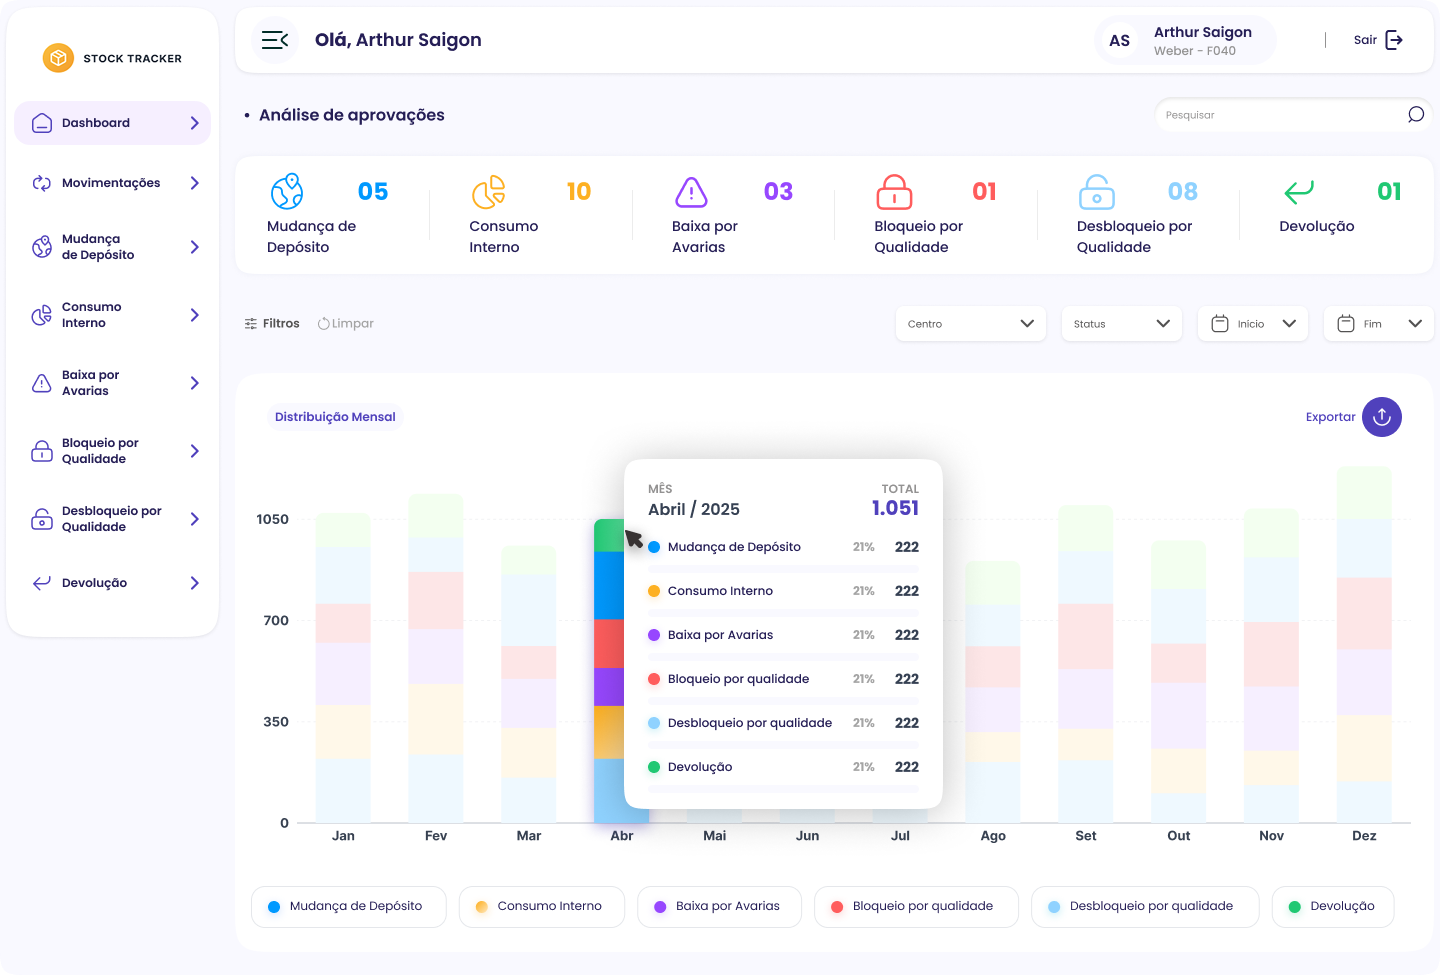Open Movimentações in the sidebar

113,183
